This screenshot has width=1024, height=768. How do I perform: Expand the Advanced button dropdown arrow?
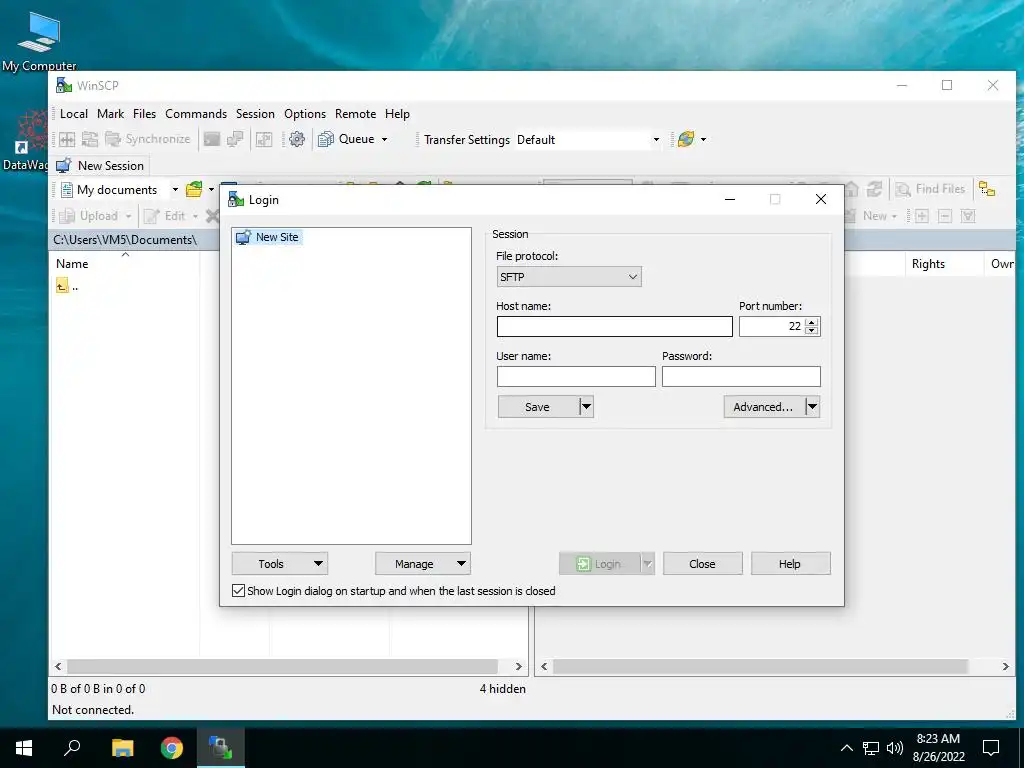[x=812, y=407]
